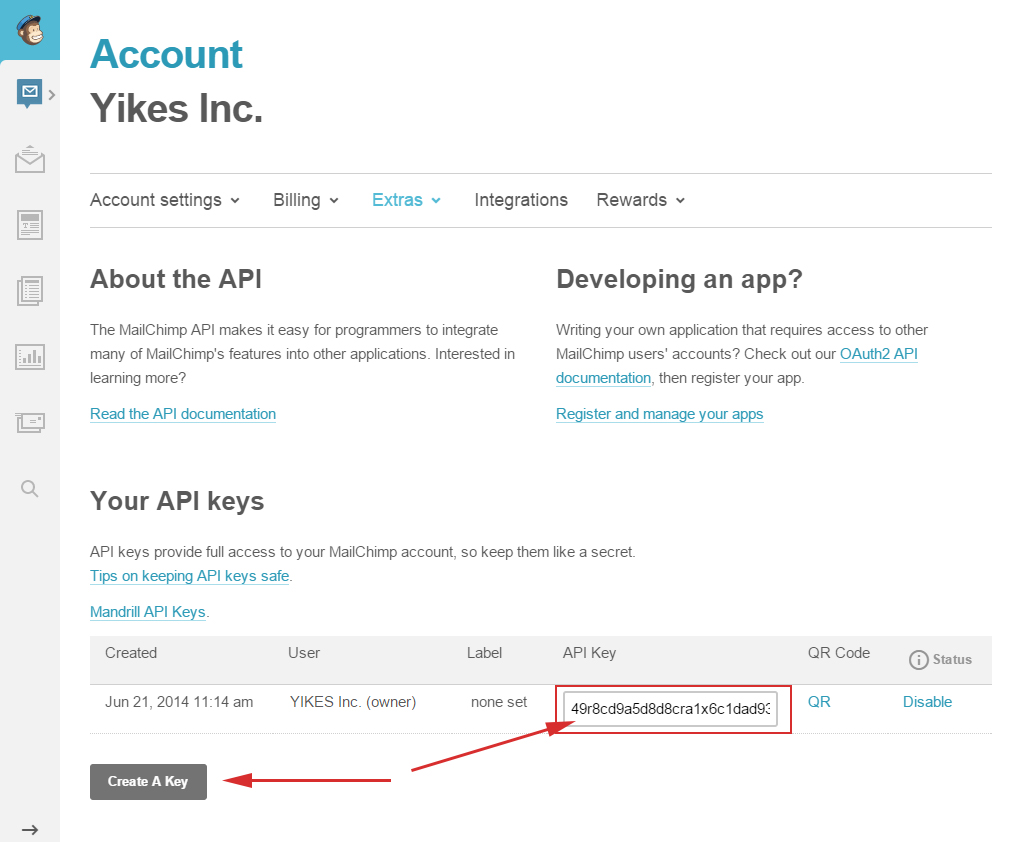Image resolution: width=1022 pixels, height=842 pixels.
Task: Click the Created column header
Action: pos(131,653)
